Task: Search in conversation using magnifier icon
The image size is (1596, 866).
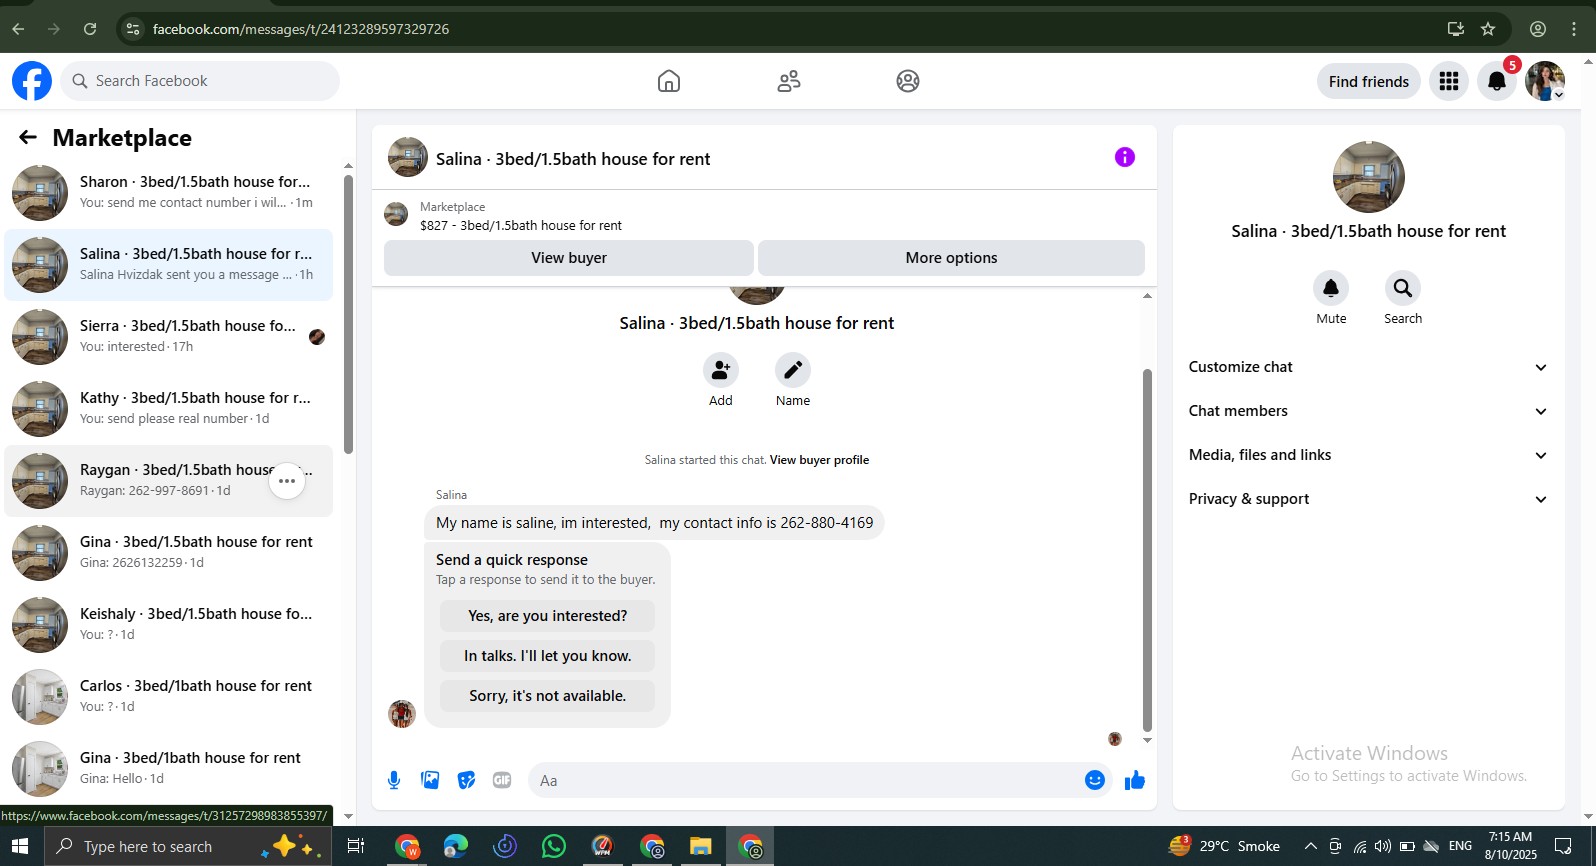Action: pyautogui.click(x=1403, y=289)
